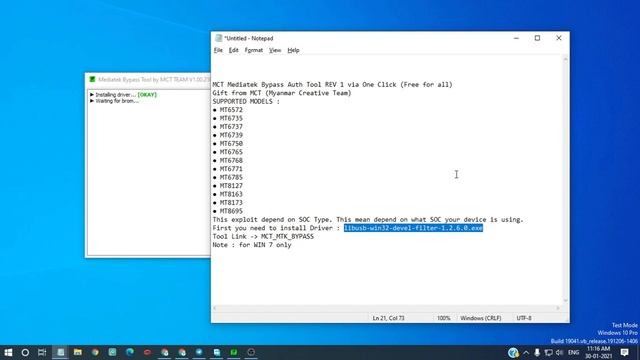
Task: Open Task View in the taskbar
Action: click(x=42, y=352)
